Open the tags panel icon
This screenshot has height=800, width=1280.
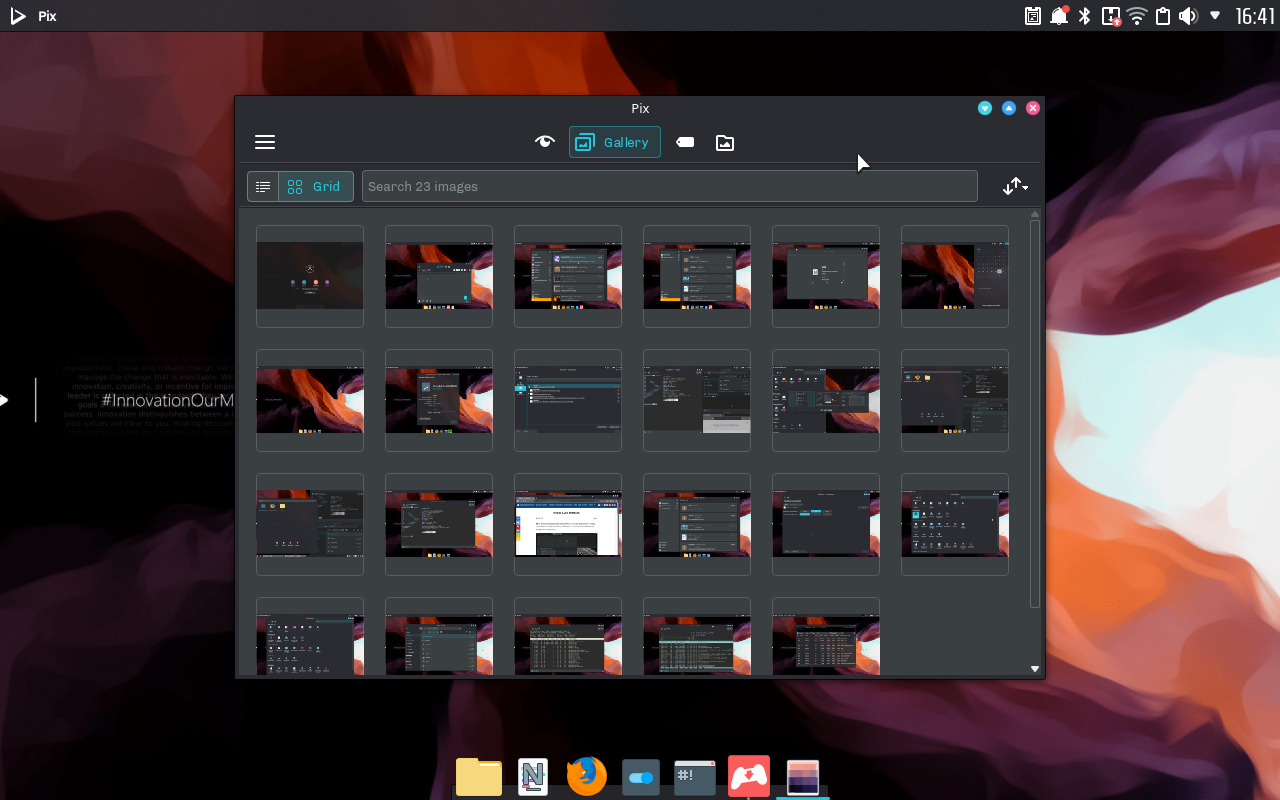click(685, 142)
